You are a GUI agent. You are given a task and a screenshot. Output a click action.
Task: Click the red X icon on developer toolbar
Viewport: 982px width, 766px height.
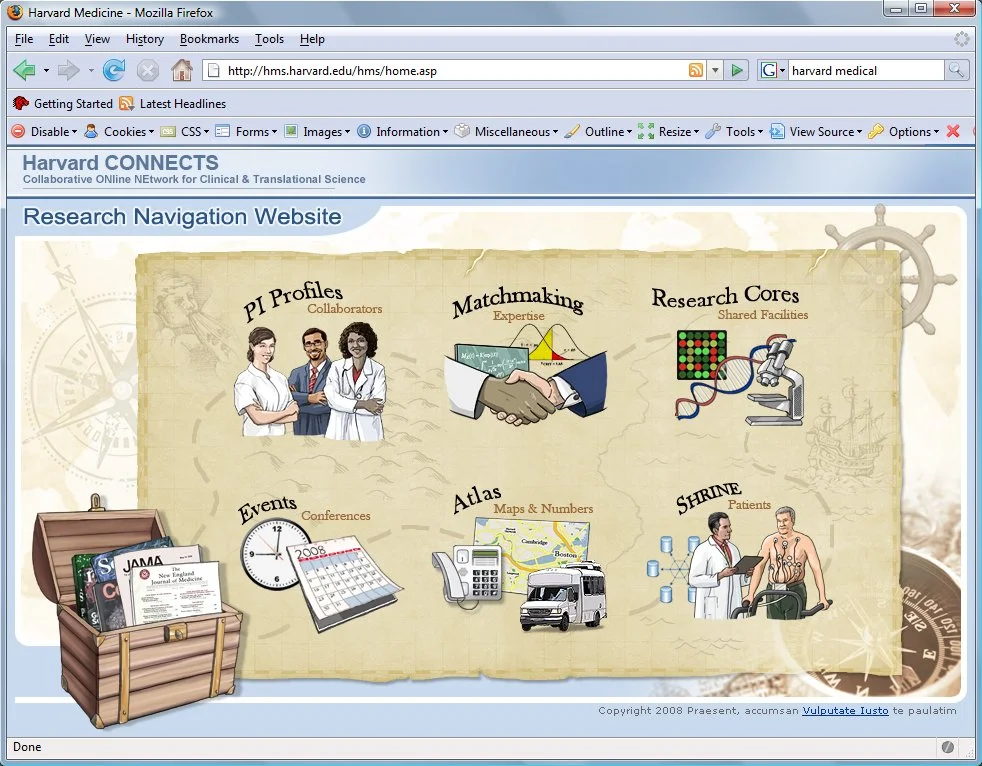click(x=953, y=132)
